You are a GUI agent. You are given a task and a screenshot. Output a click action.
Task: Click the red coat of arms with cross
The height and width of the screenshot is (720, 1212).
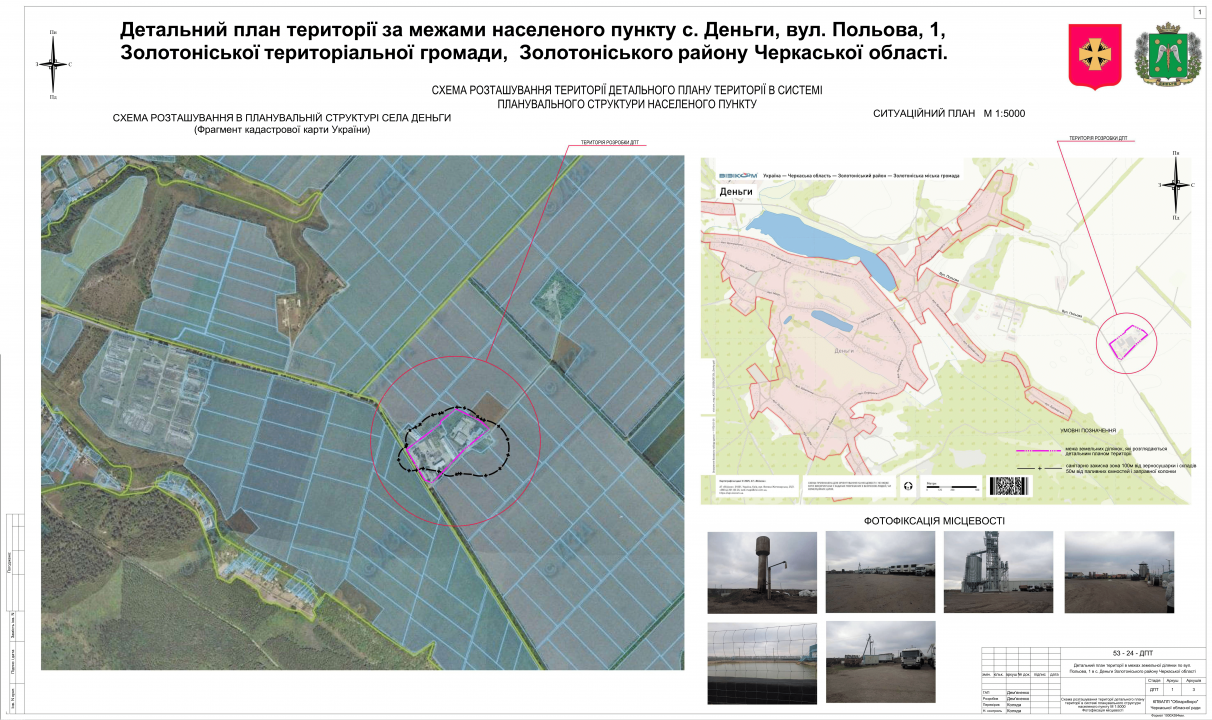[x=1088, y=54]
